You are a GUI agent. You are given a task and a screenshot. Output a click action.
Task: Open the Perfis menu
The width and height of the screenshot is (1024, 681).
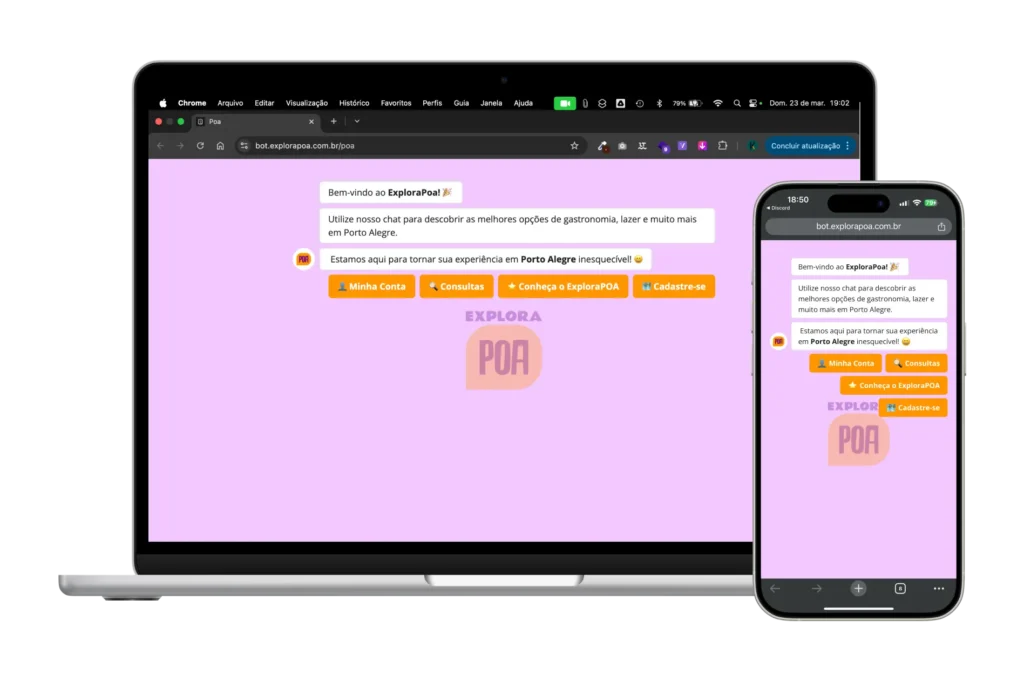pyautogui.click(x=432, y=103)
